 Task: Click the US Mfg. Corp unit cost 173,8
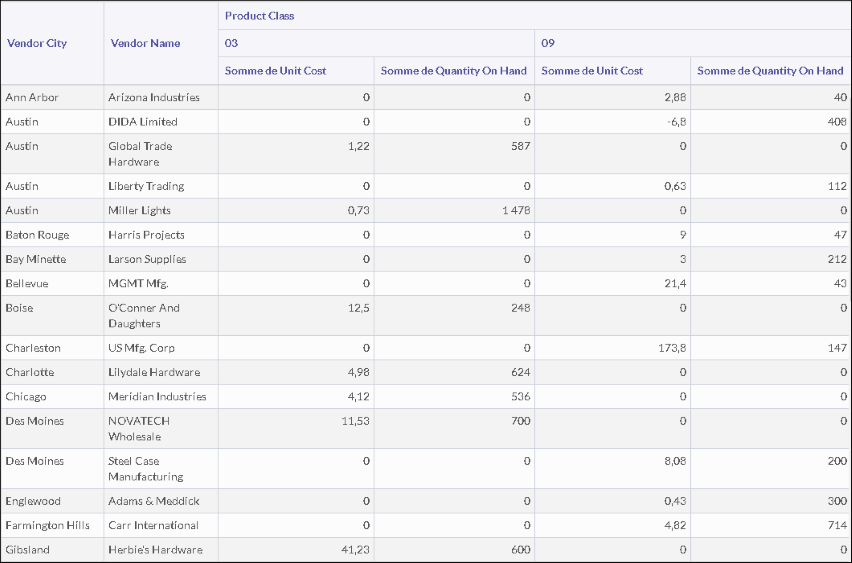pos(669,348)
